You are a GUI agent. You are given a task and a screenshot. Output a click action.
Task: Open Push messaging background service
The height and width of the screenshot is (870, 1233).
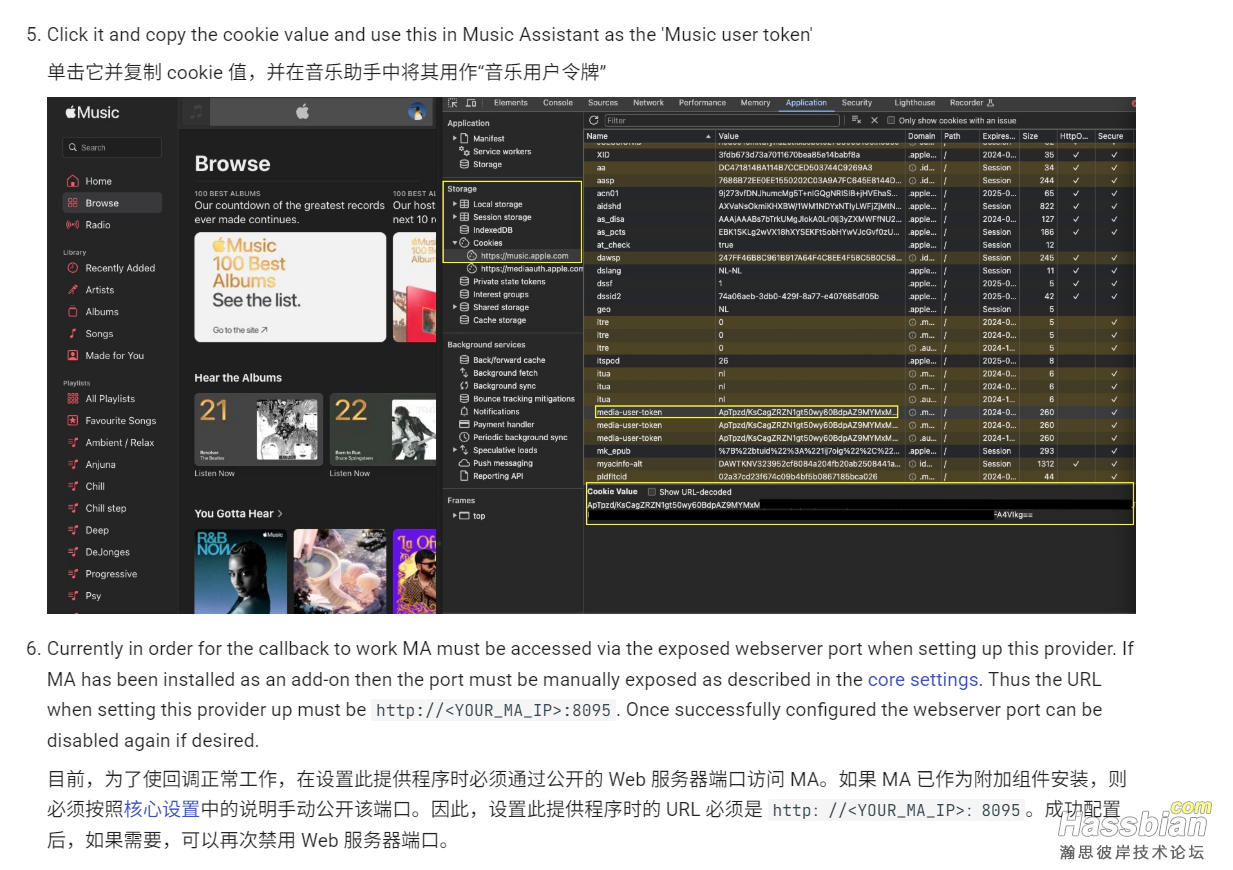495,463
